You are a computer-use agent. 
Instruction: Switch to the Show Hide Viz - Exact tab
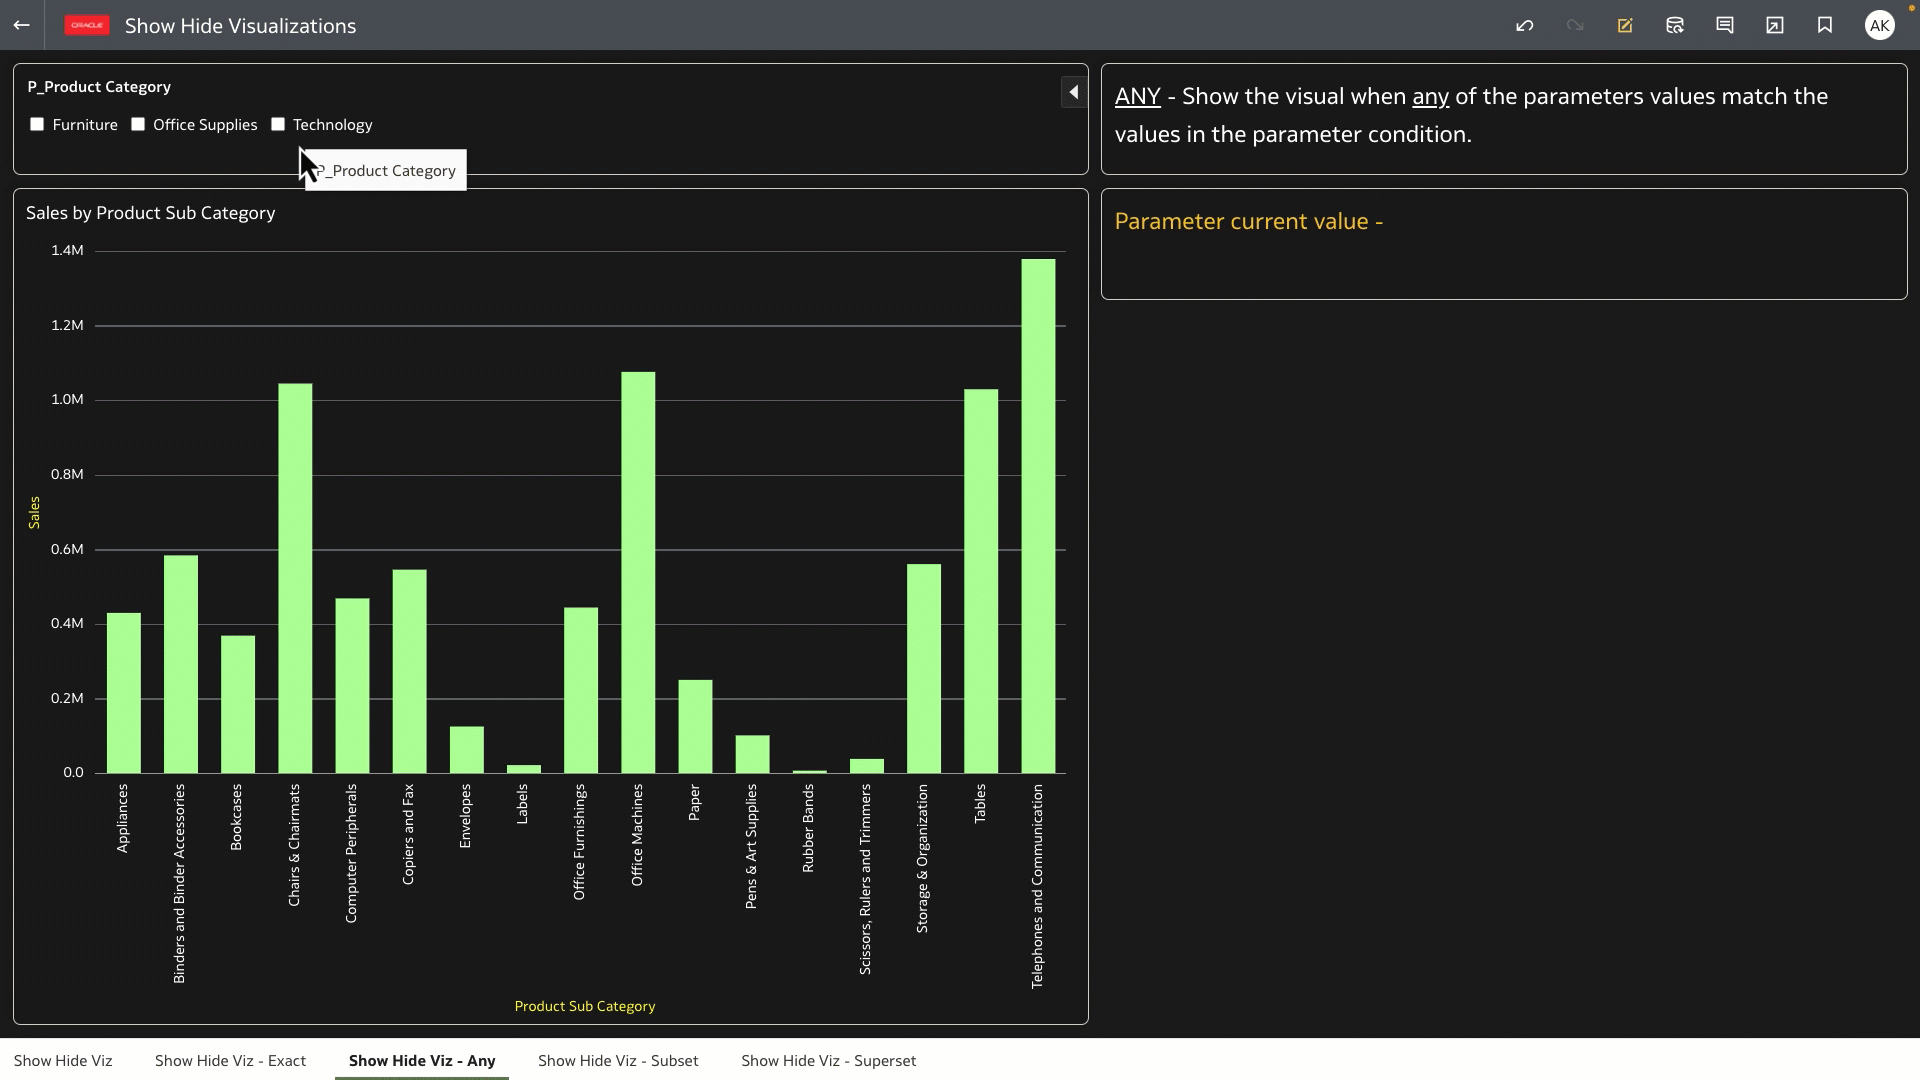230,1061
